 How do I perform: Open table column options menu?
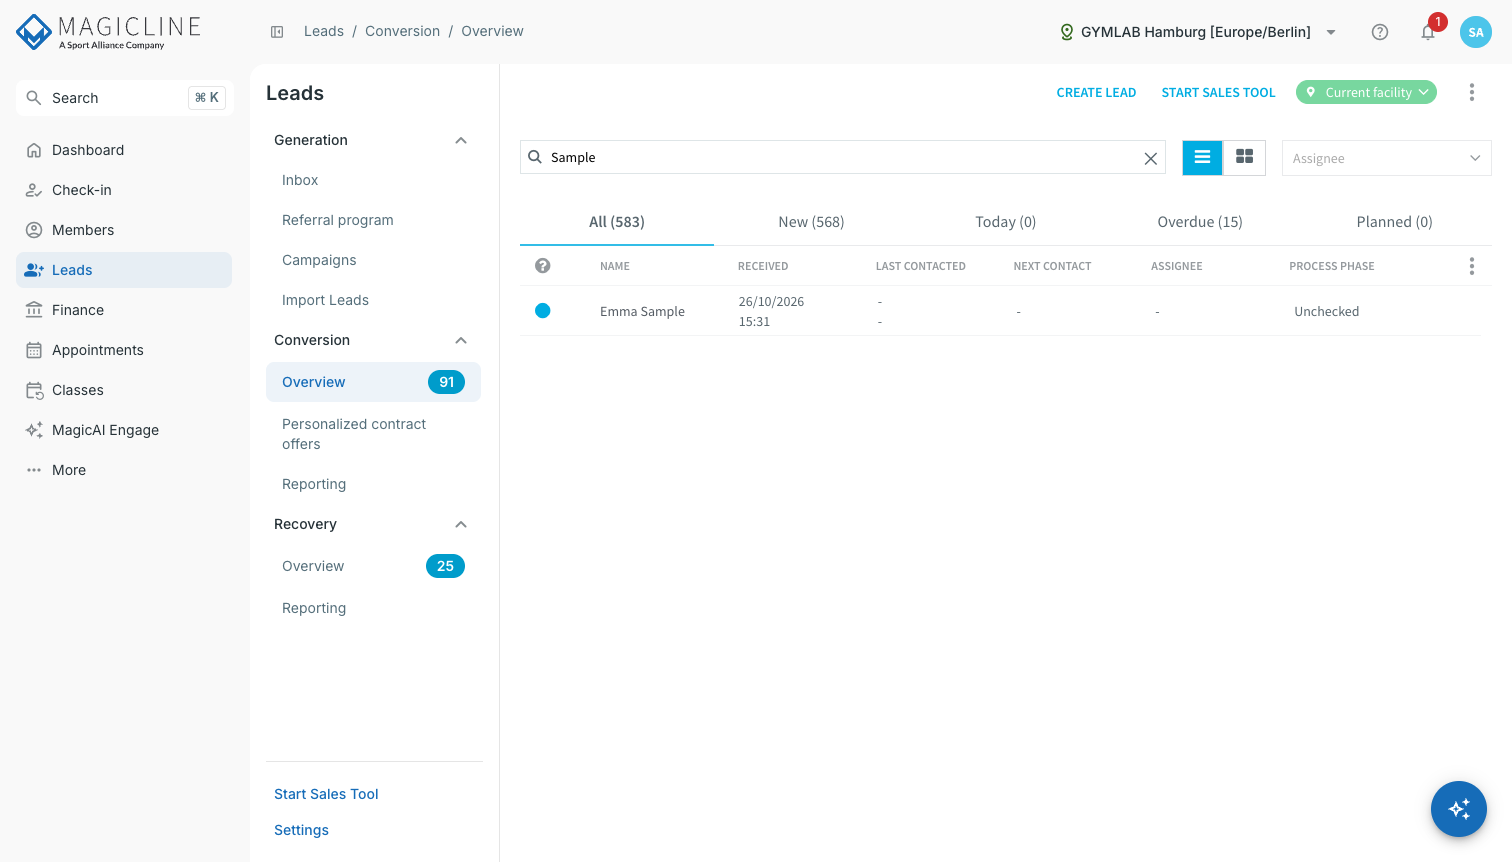coord(1471,266)
